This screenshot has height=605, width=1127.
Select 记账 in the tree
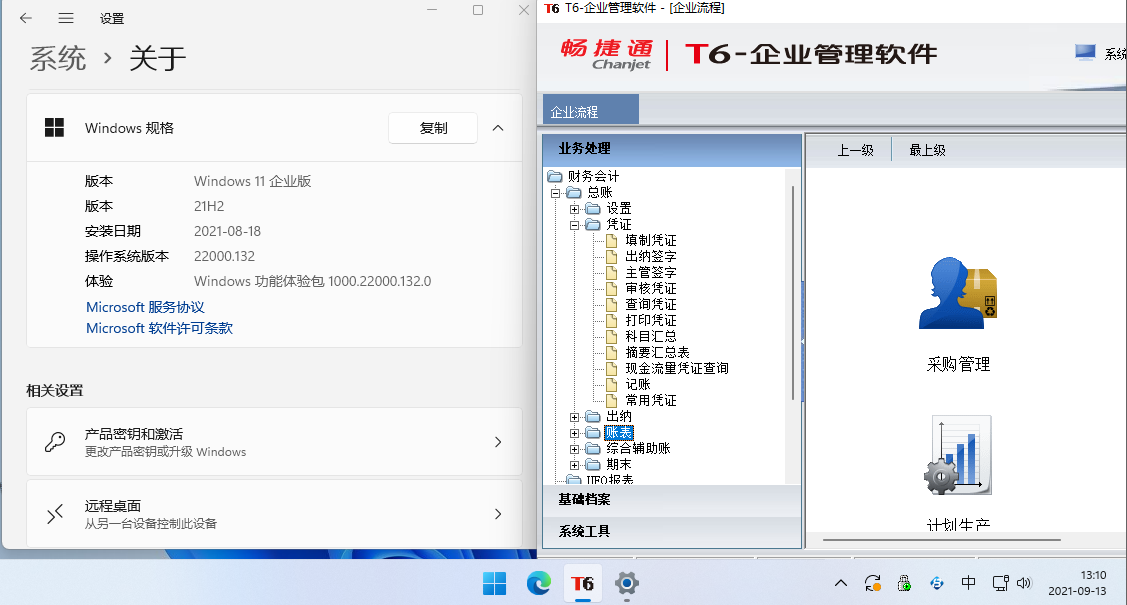[638, 384]
